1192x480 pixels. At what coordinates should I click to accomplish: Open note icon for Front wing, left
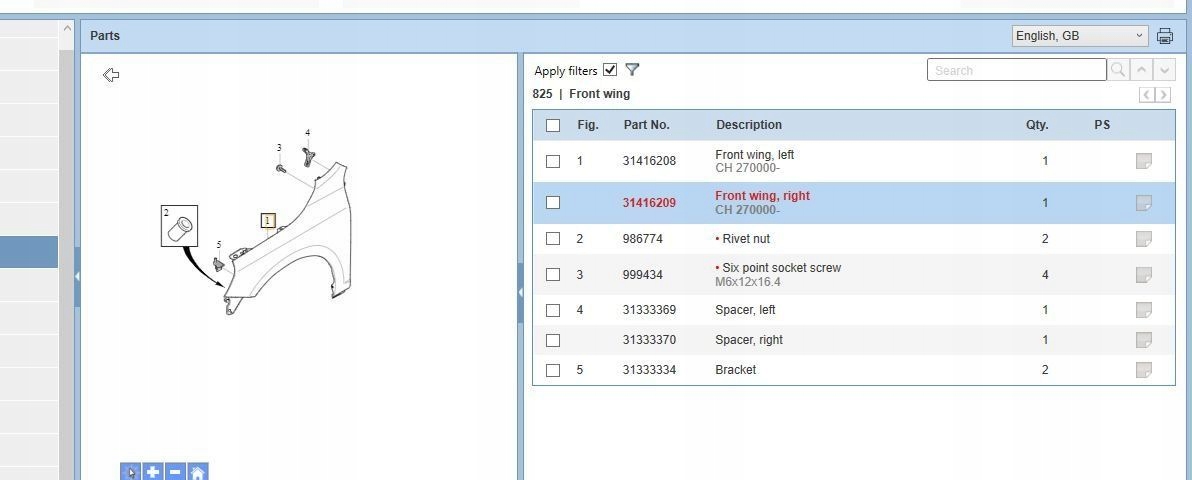pos(1143,161)
